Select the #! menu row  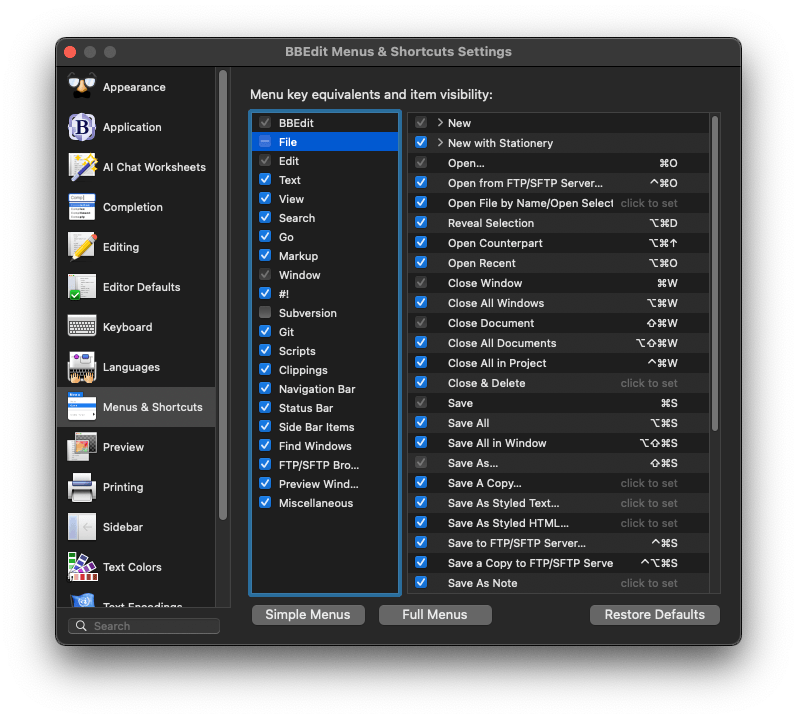click(325, 294)
